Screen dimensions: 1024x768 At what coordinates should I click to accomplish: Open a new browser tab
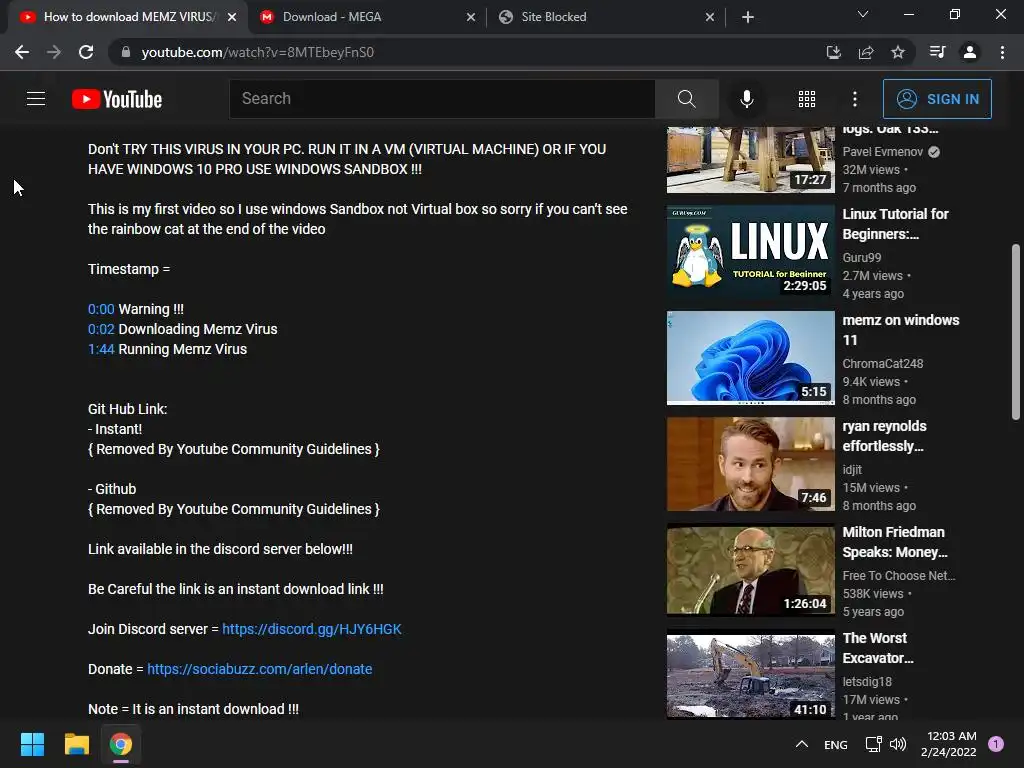coord(748,17)
